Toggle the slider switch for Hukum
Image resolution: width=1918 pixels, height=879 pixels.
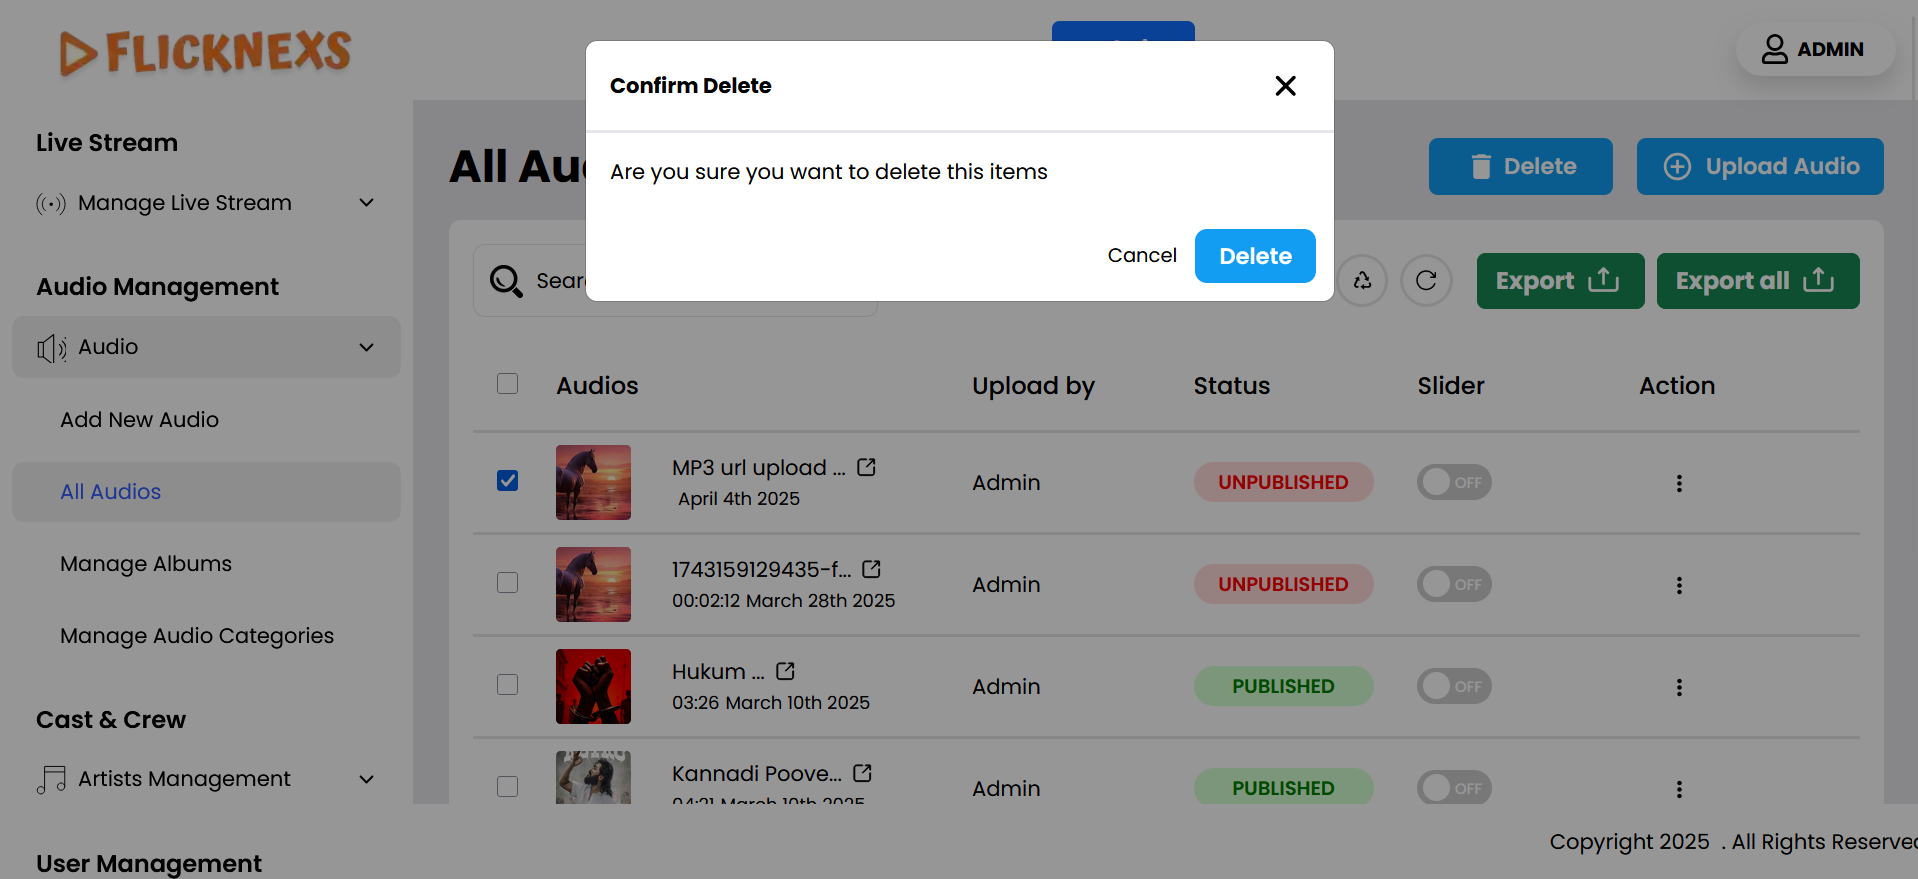(1454, 686)
